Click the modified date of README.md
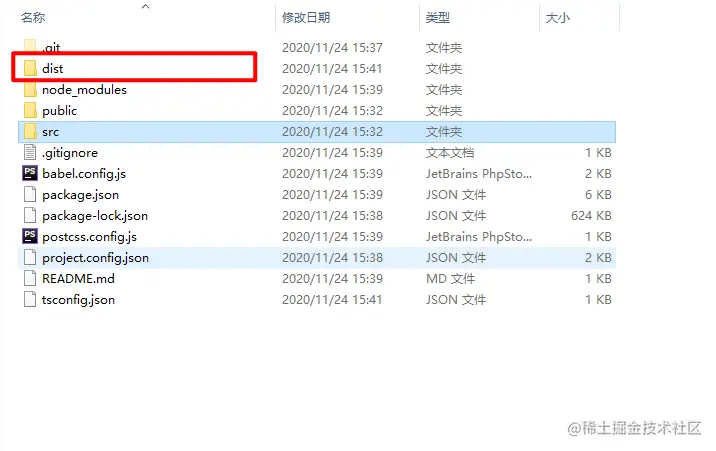Screen dimensions: 716x451 332,278
